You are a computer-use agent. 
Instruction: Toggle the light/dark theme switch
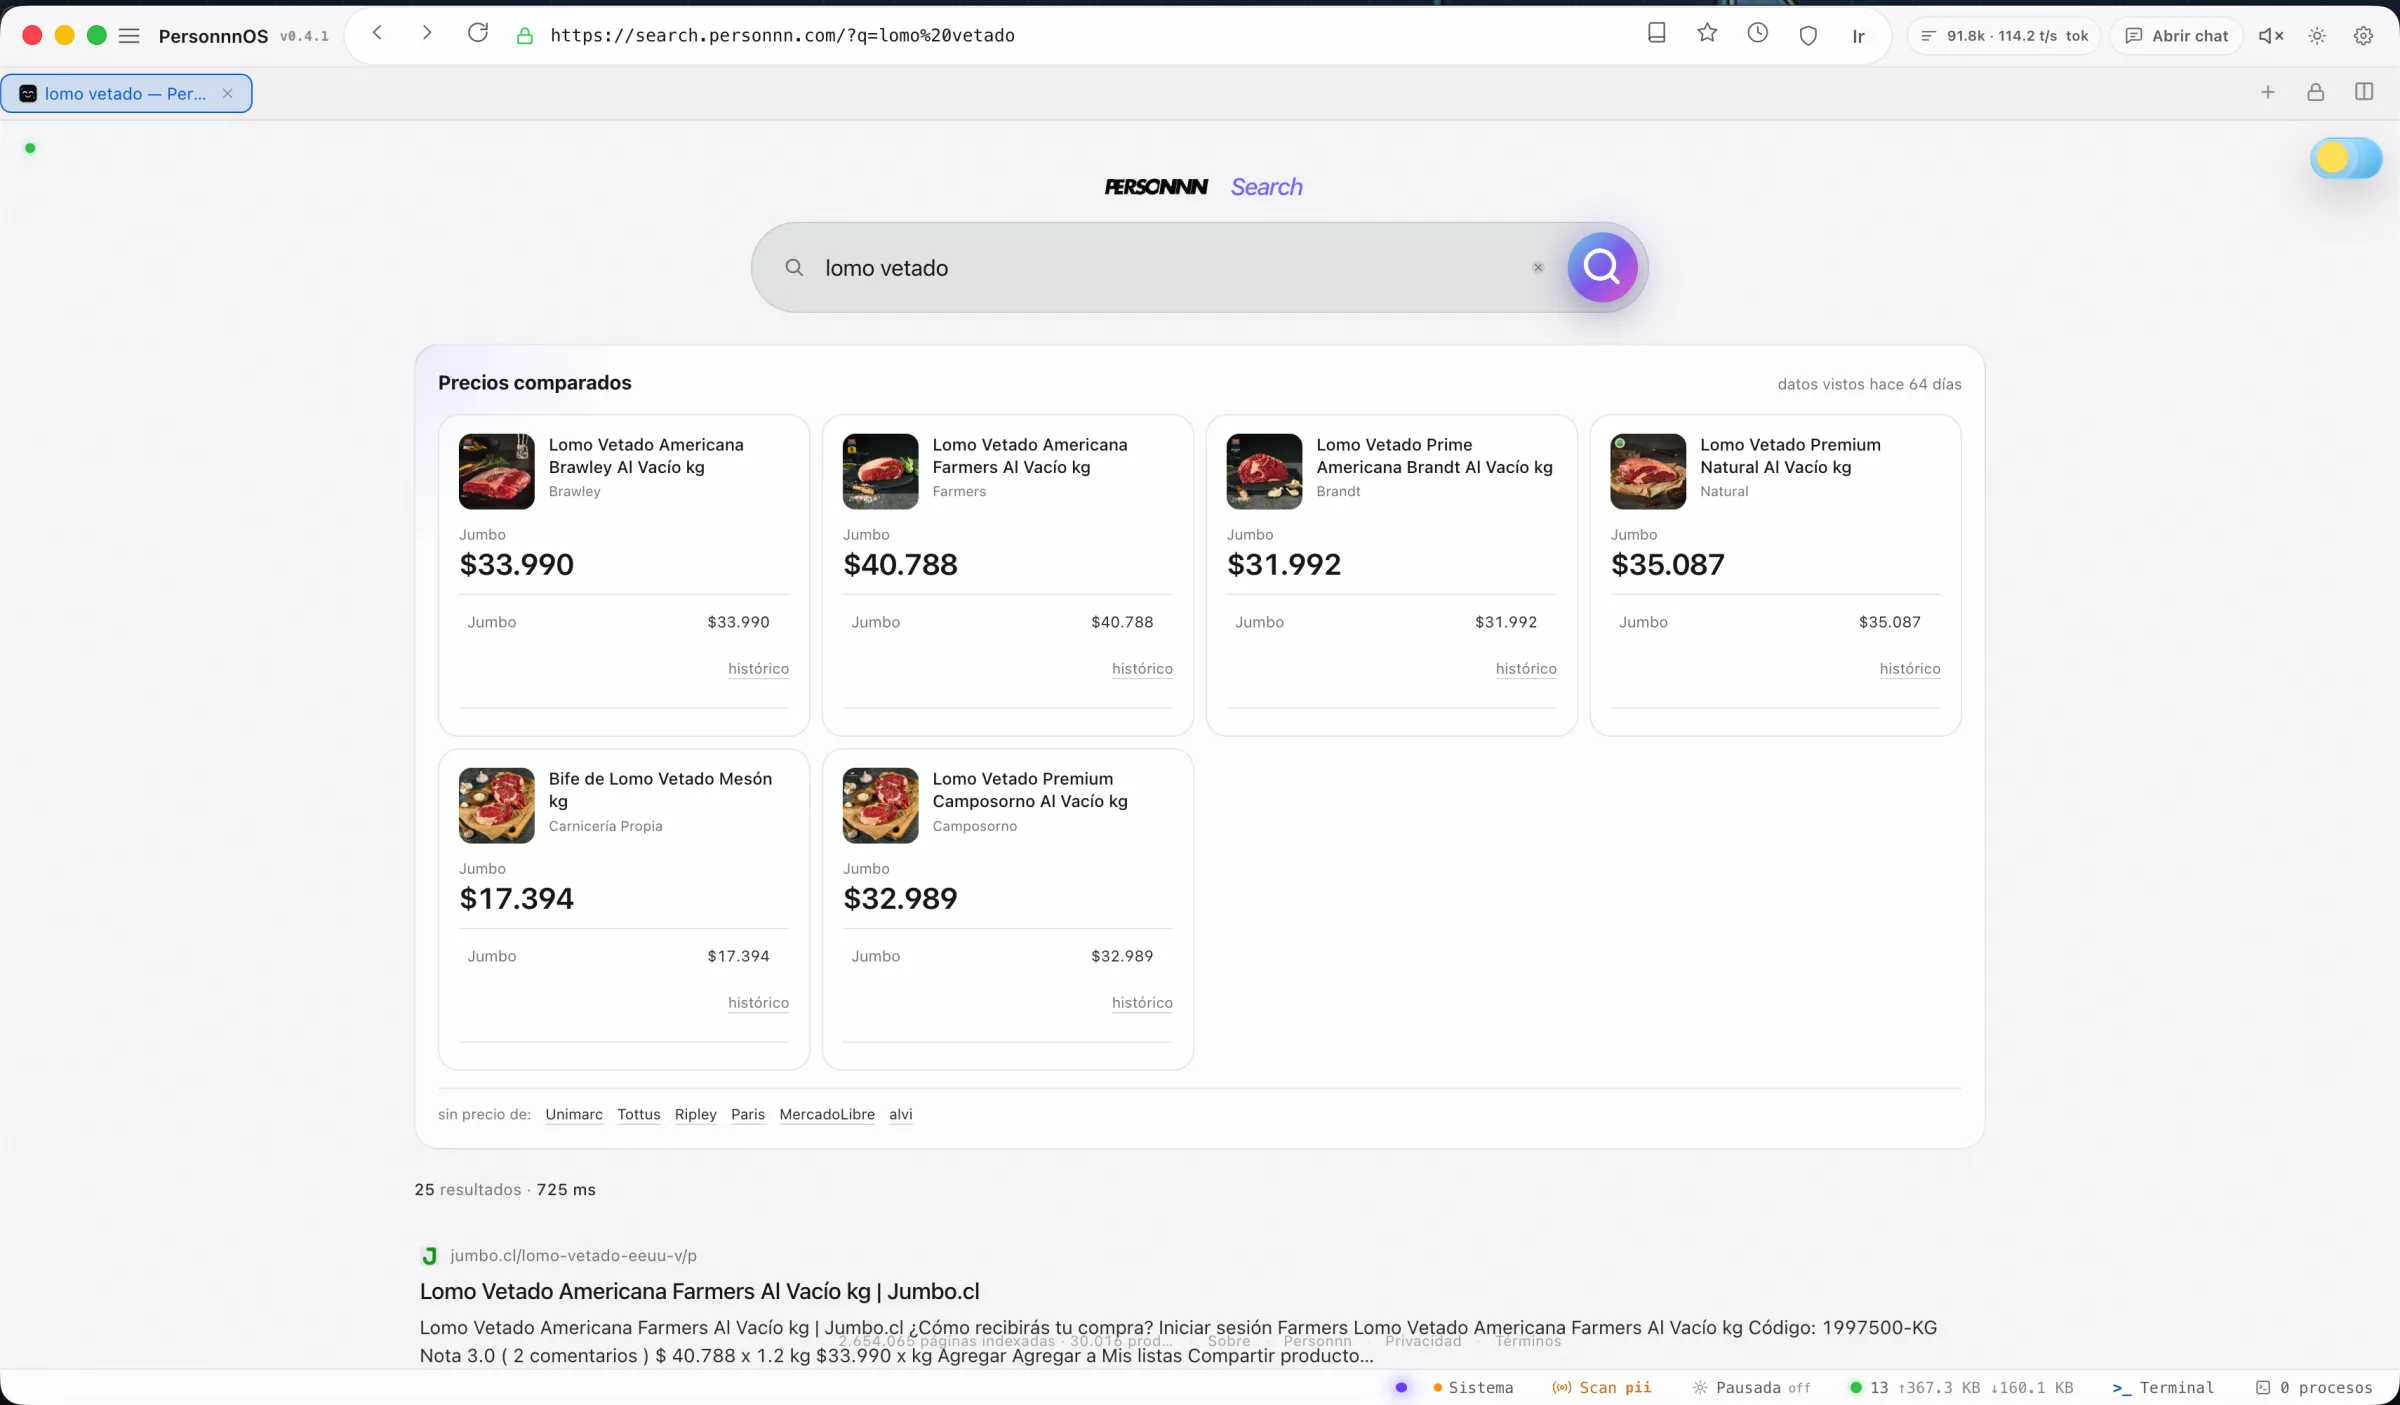(2346, 158)
